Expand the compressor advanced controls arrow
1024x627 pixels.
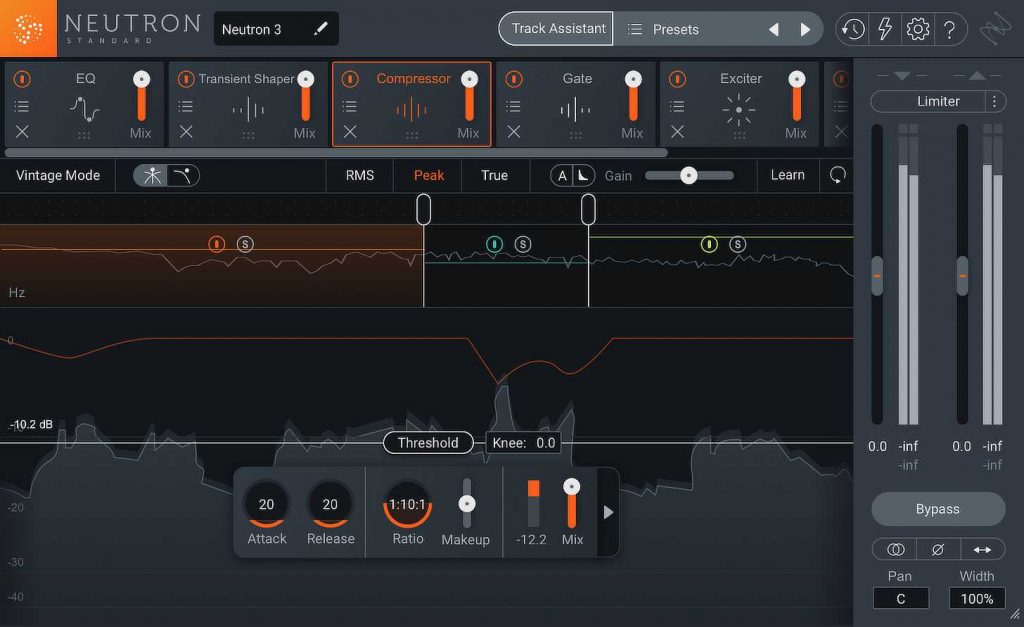[x=608, y=511]
